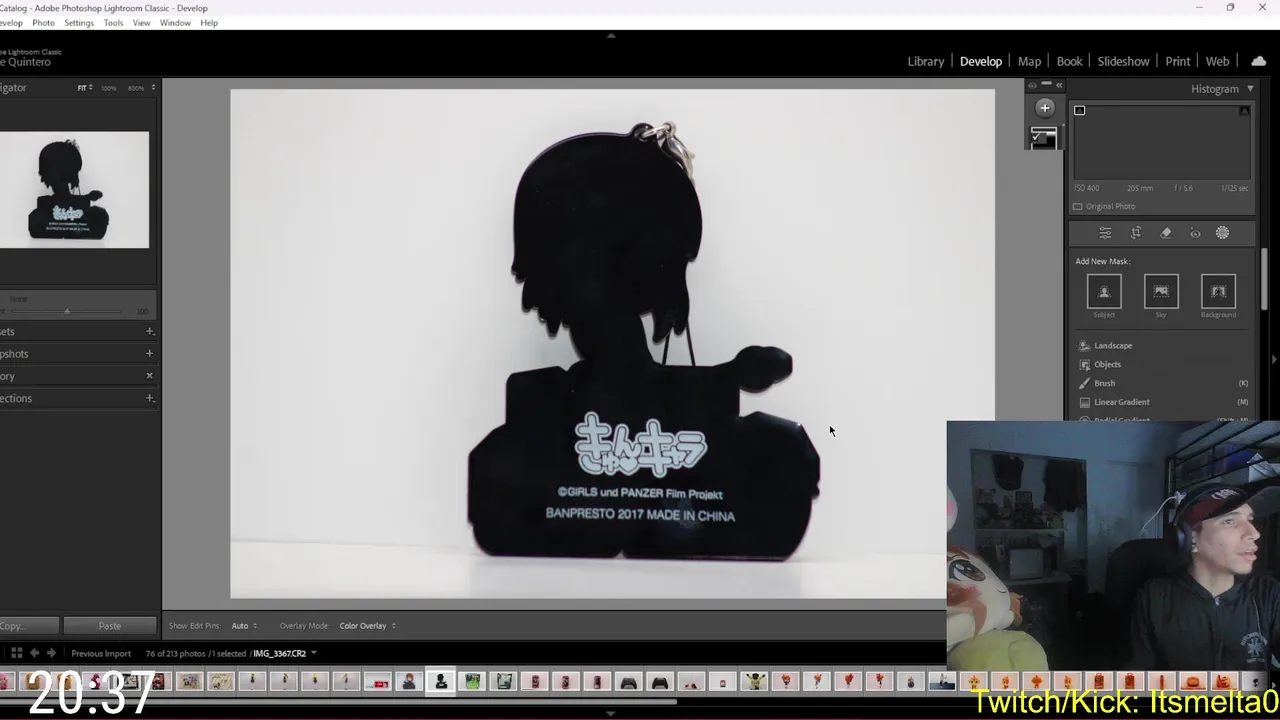Image resolution: width=1280 pixels, height=720 pixels.
Task: Open the View menu
Action: coord(141,23)
